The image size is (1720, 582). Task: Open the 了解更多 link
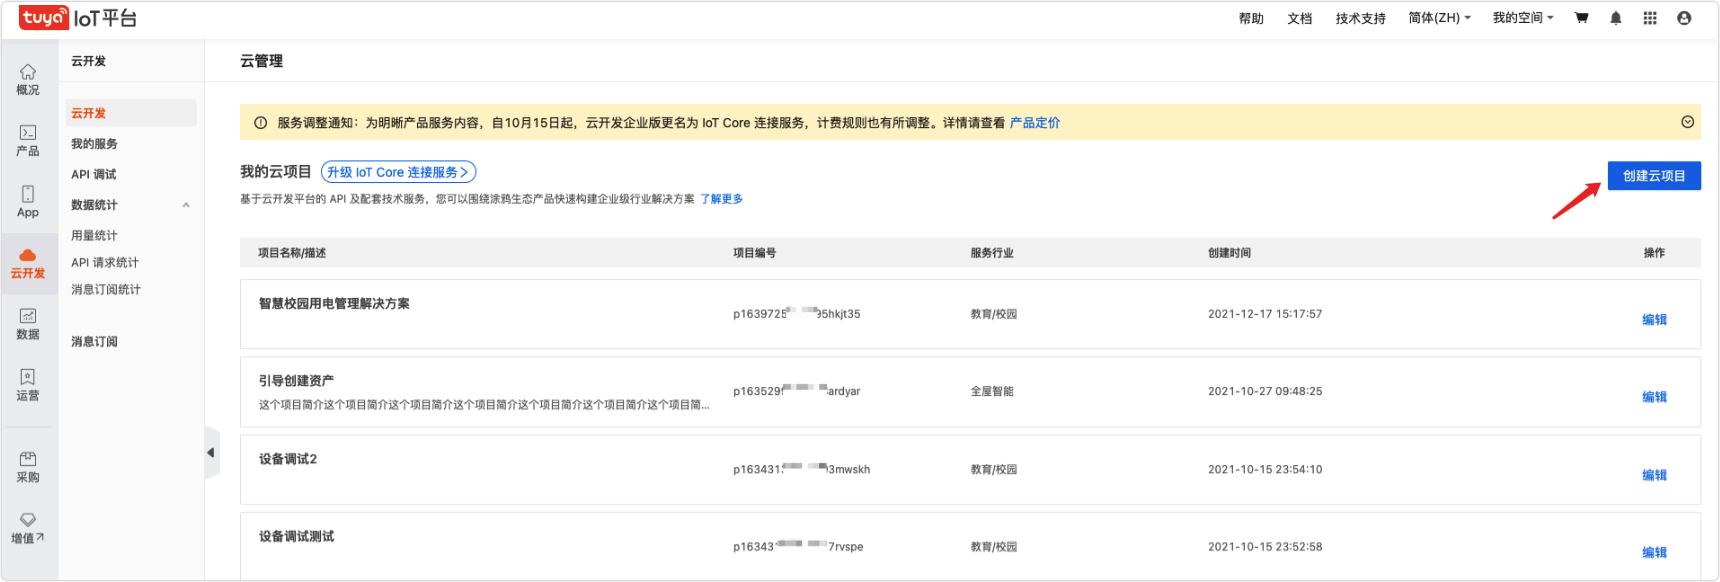click(721, 199)
